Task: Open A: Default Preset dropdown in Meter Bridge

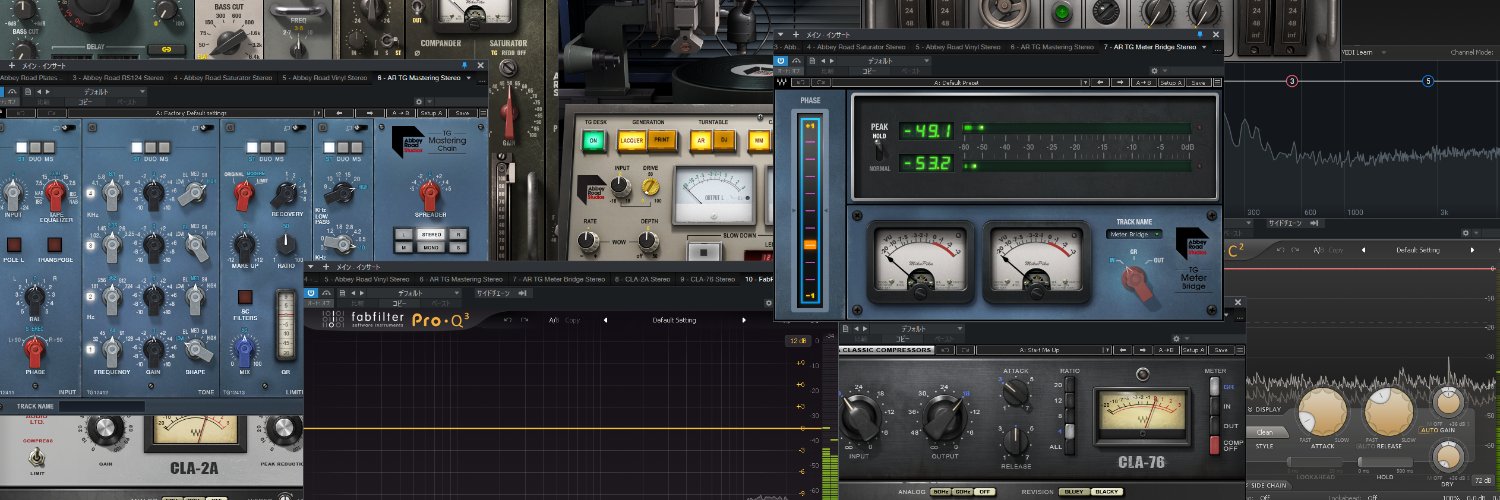Action: tap(960, 83)
